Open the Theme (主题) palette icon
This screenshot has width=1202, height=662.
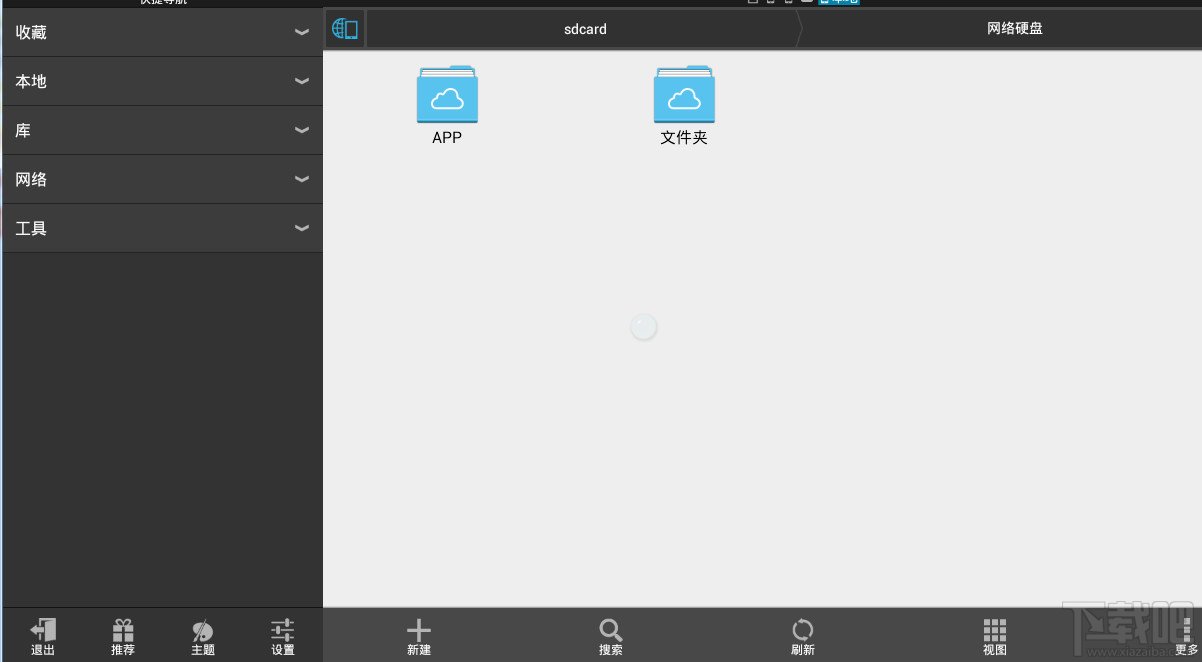click(203, 631)
